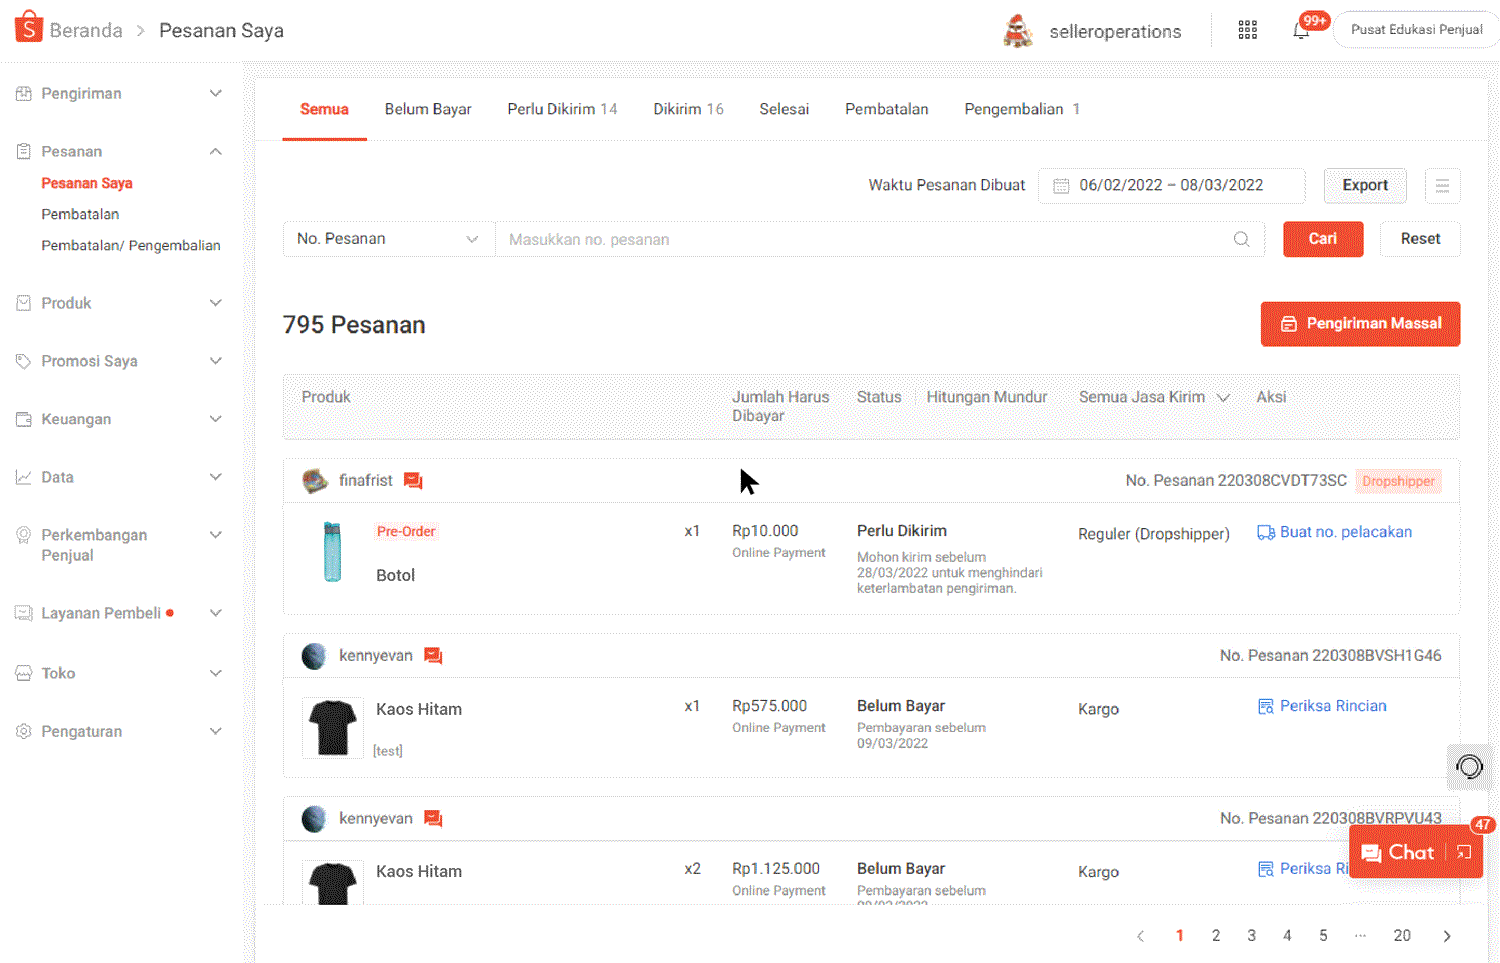Click the Pengiriman Massal button

1360,324
